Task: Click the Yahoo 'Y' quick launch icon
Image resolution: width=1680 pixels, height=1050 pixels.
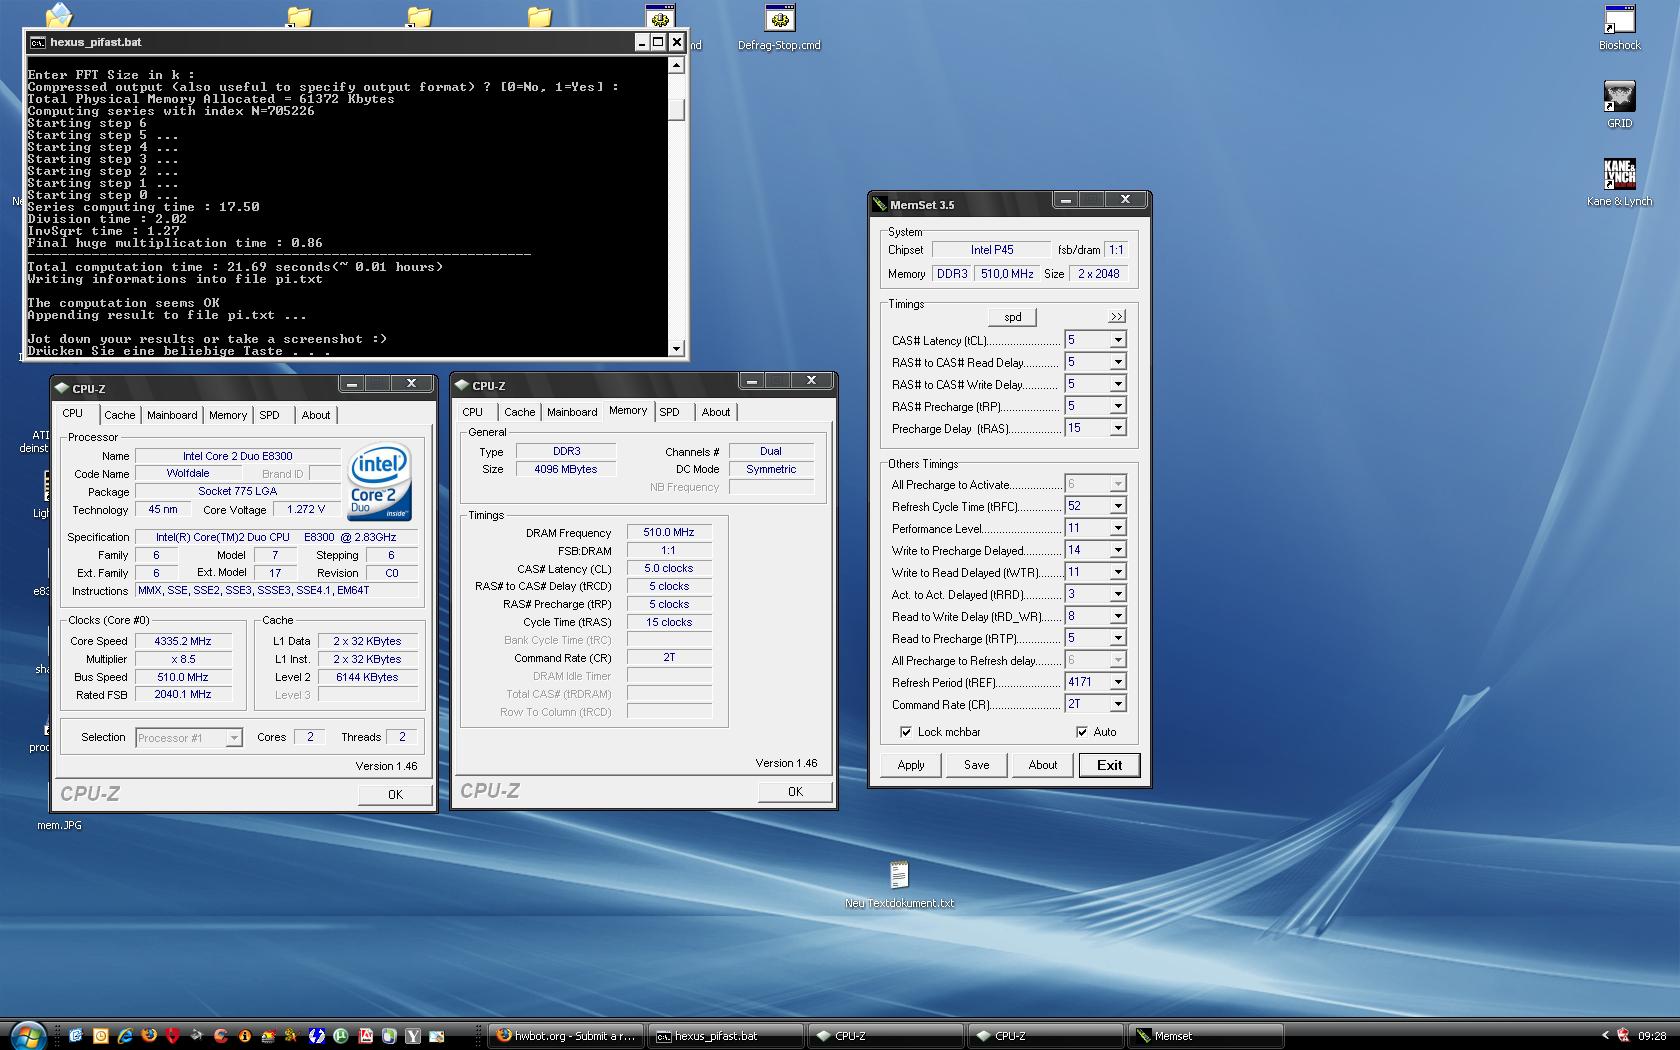Action: 413,1036
